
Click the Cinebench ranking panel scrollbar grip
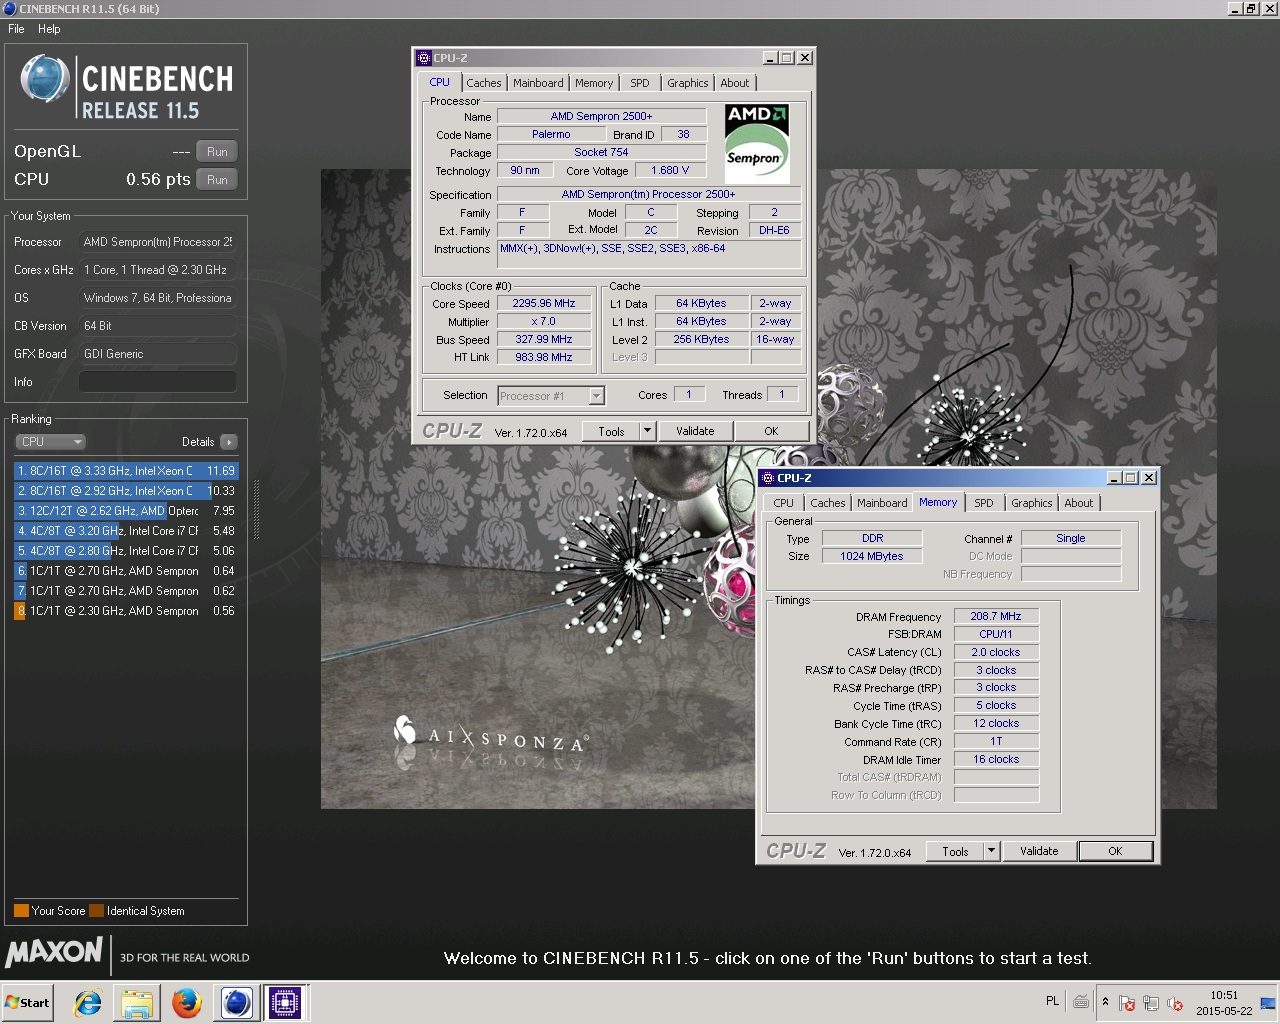(x=257, y=509)
